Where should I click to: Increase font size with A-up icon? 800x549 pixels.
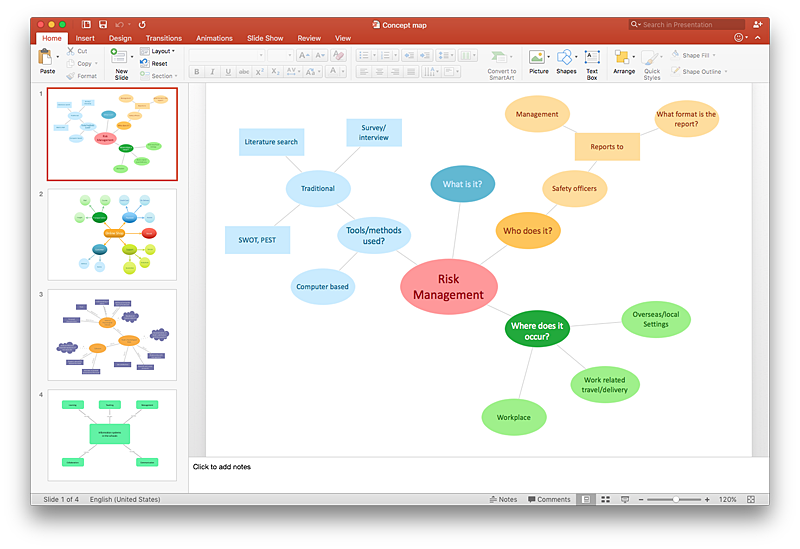tap(304, 55)
